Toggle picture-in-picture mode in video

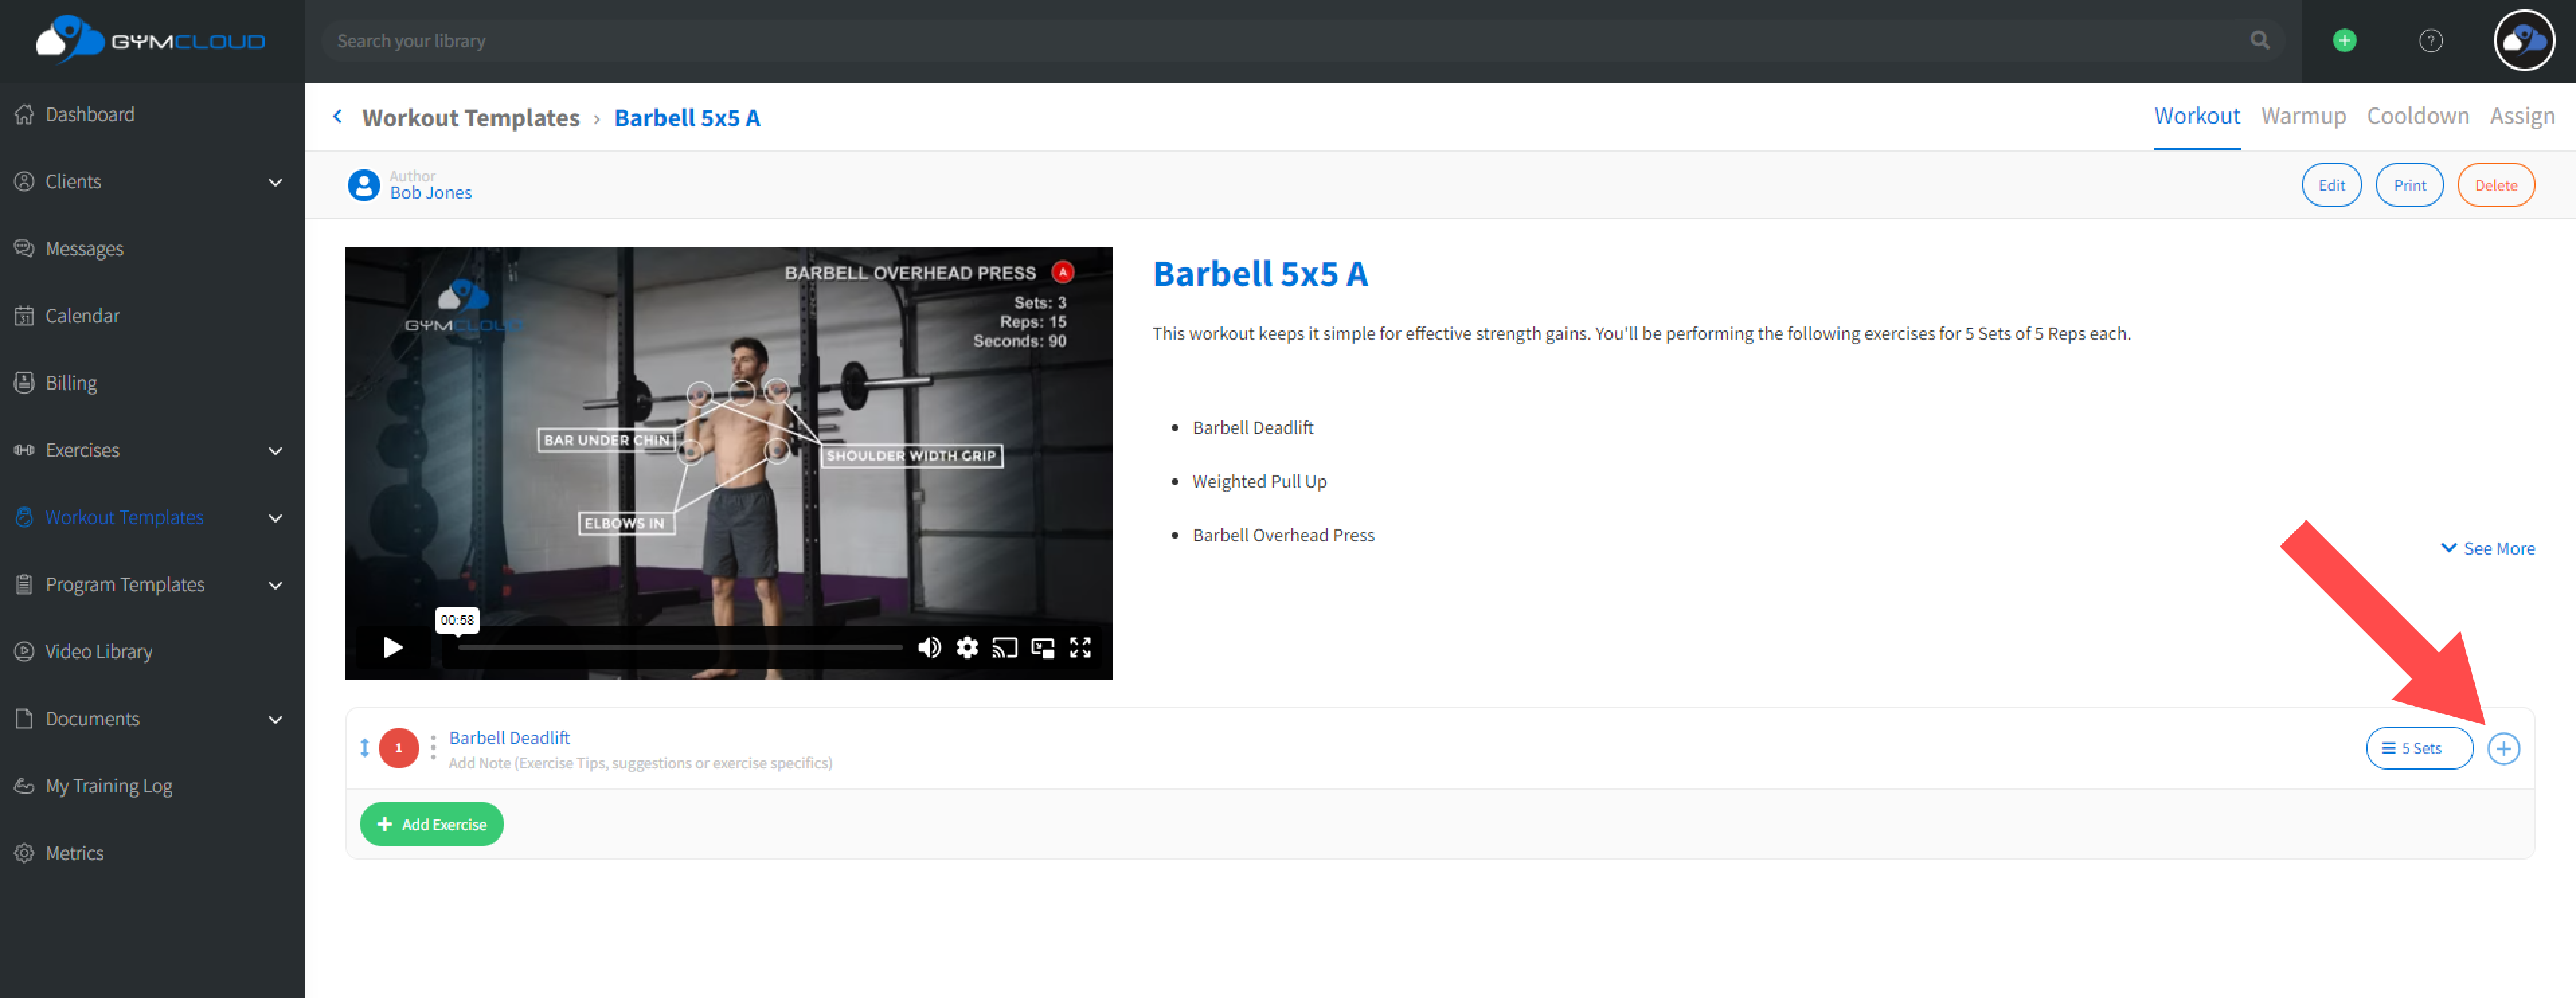(x=1042, y=648)
